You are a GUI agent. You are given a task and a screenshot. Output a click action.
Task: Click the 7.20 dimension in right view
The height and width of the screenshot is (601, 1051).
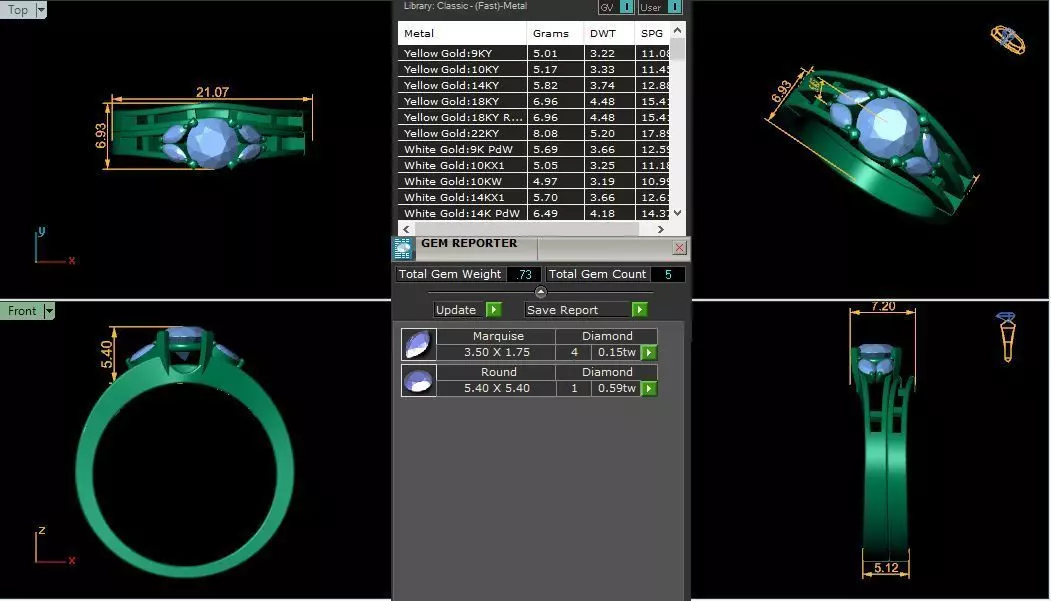pyautogui.click(x=883, y=306)
